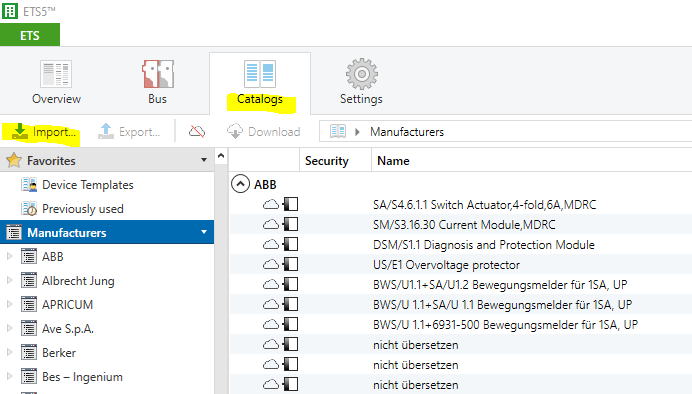Switch to the Overview tab
Screen dimensions: 692x394
coord(56,83)
